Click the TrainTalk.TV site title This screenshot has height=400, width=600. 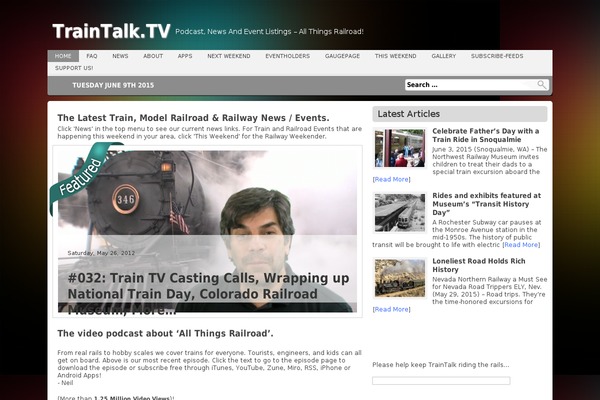[x=111, y=31]
